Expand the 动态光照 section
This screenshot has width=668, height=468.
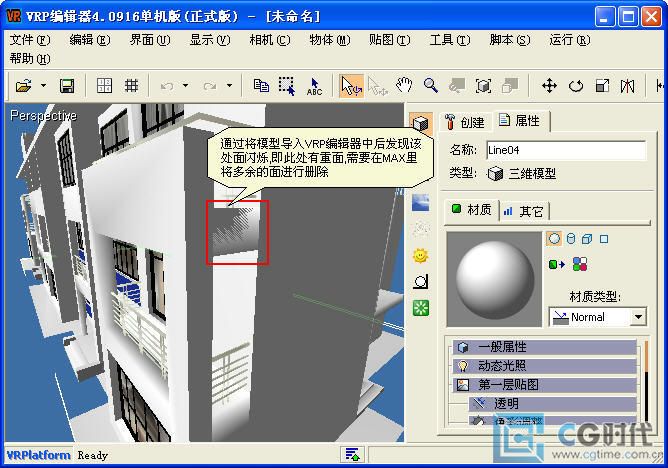point(544,366)
